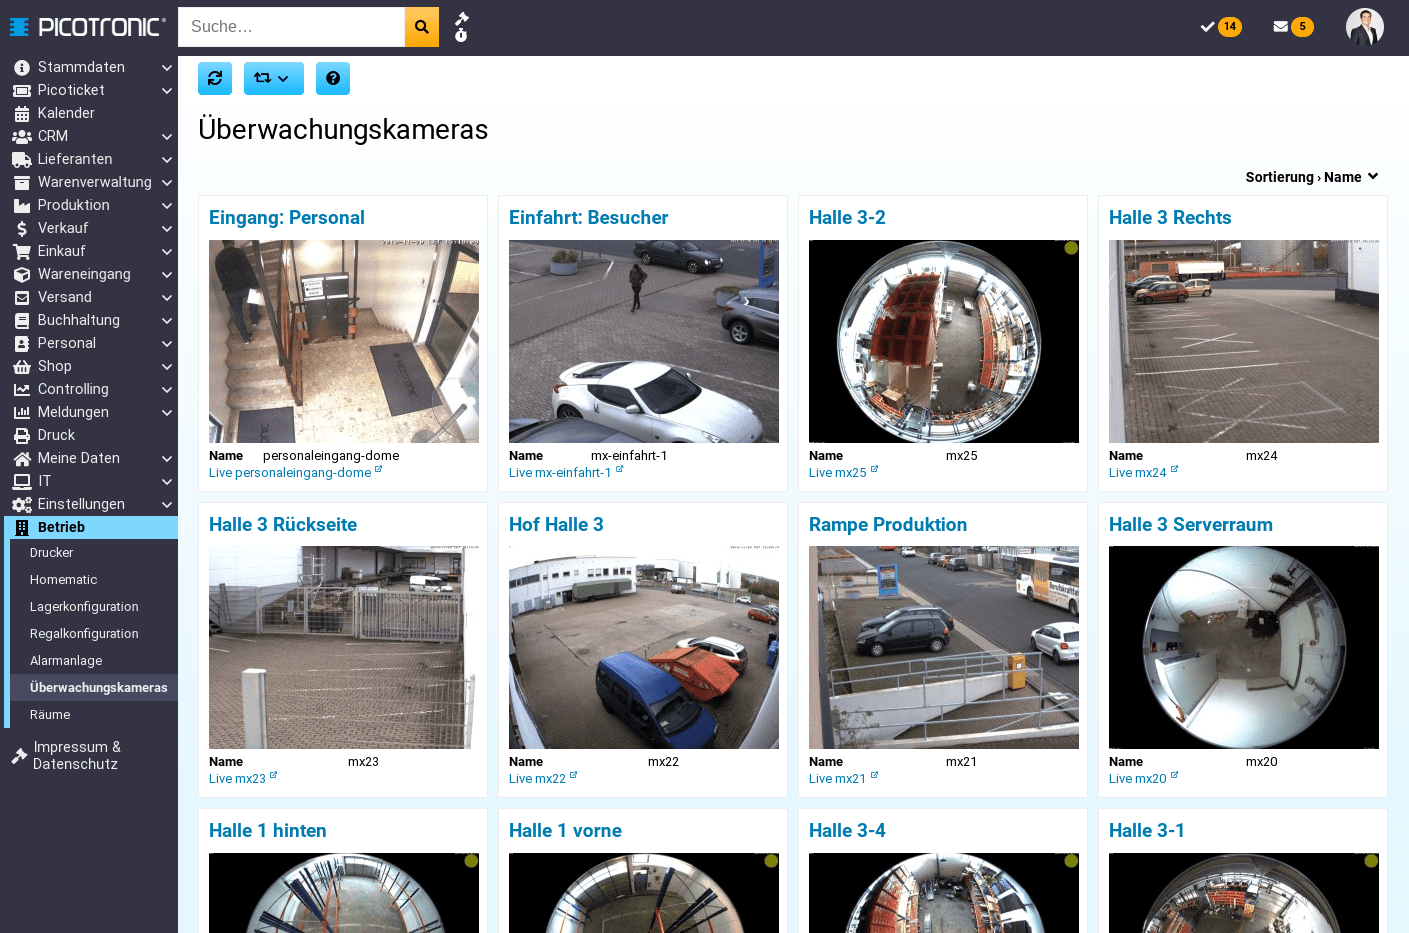Click the CRM people icon

[x=22, y=136]
